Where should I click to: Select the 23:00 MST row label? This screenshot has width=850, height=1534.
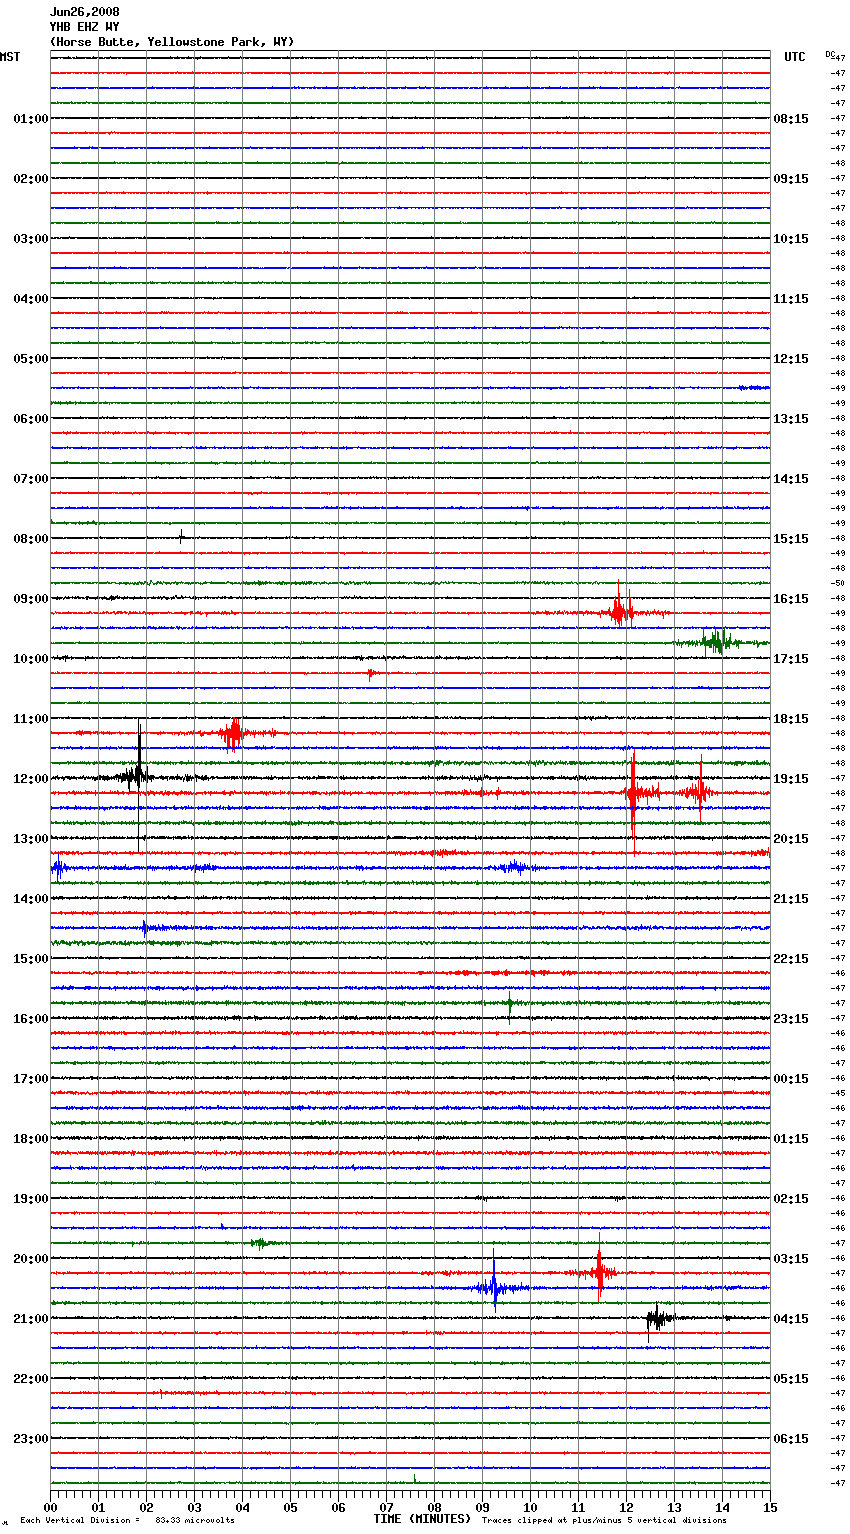[30, 1439]
